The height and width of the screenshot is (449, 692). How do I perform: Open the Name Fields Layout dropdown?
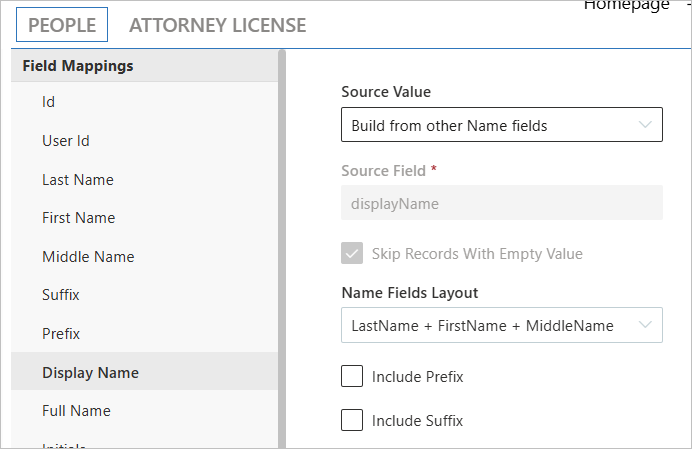click(502, 325)
